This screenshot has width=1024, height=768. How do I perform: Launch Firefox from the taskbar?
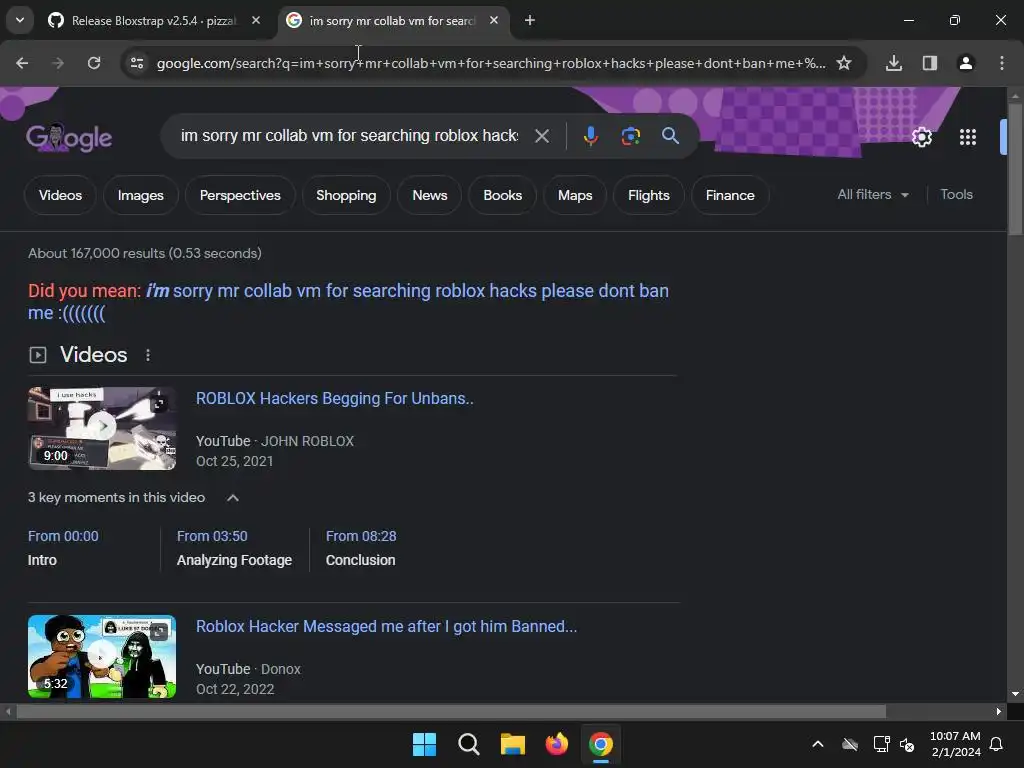point(556,744)
